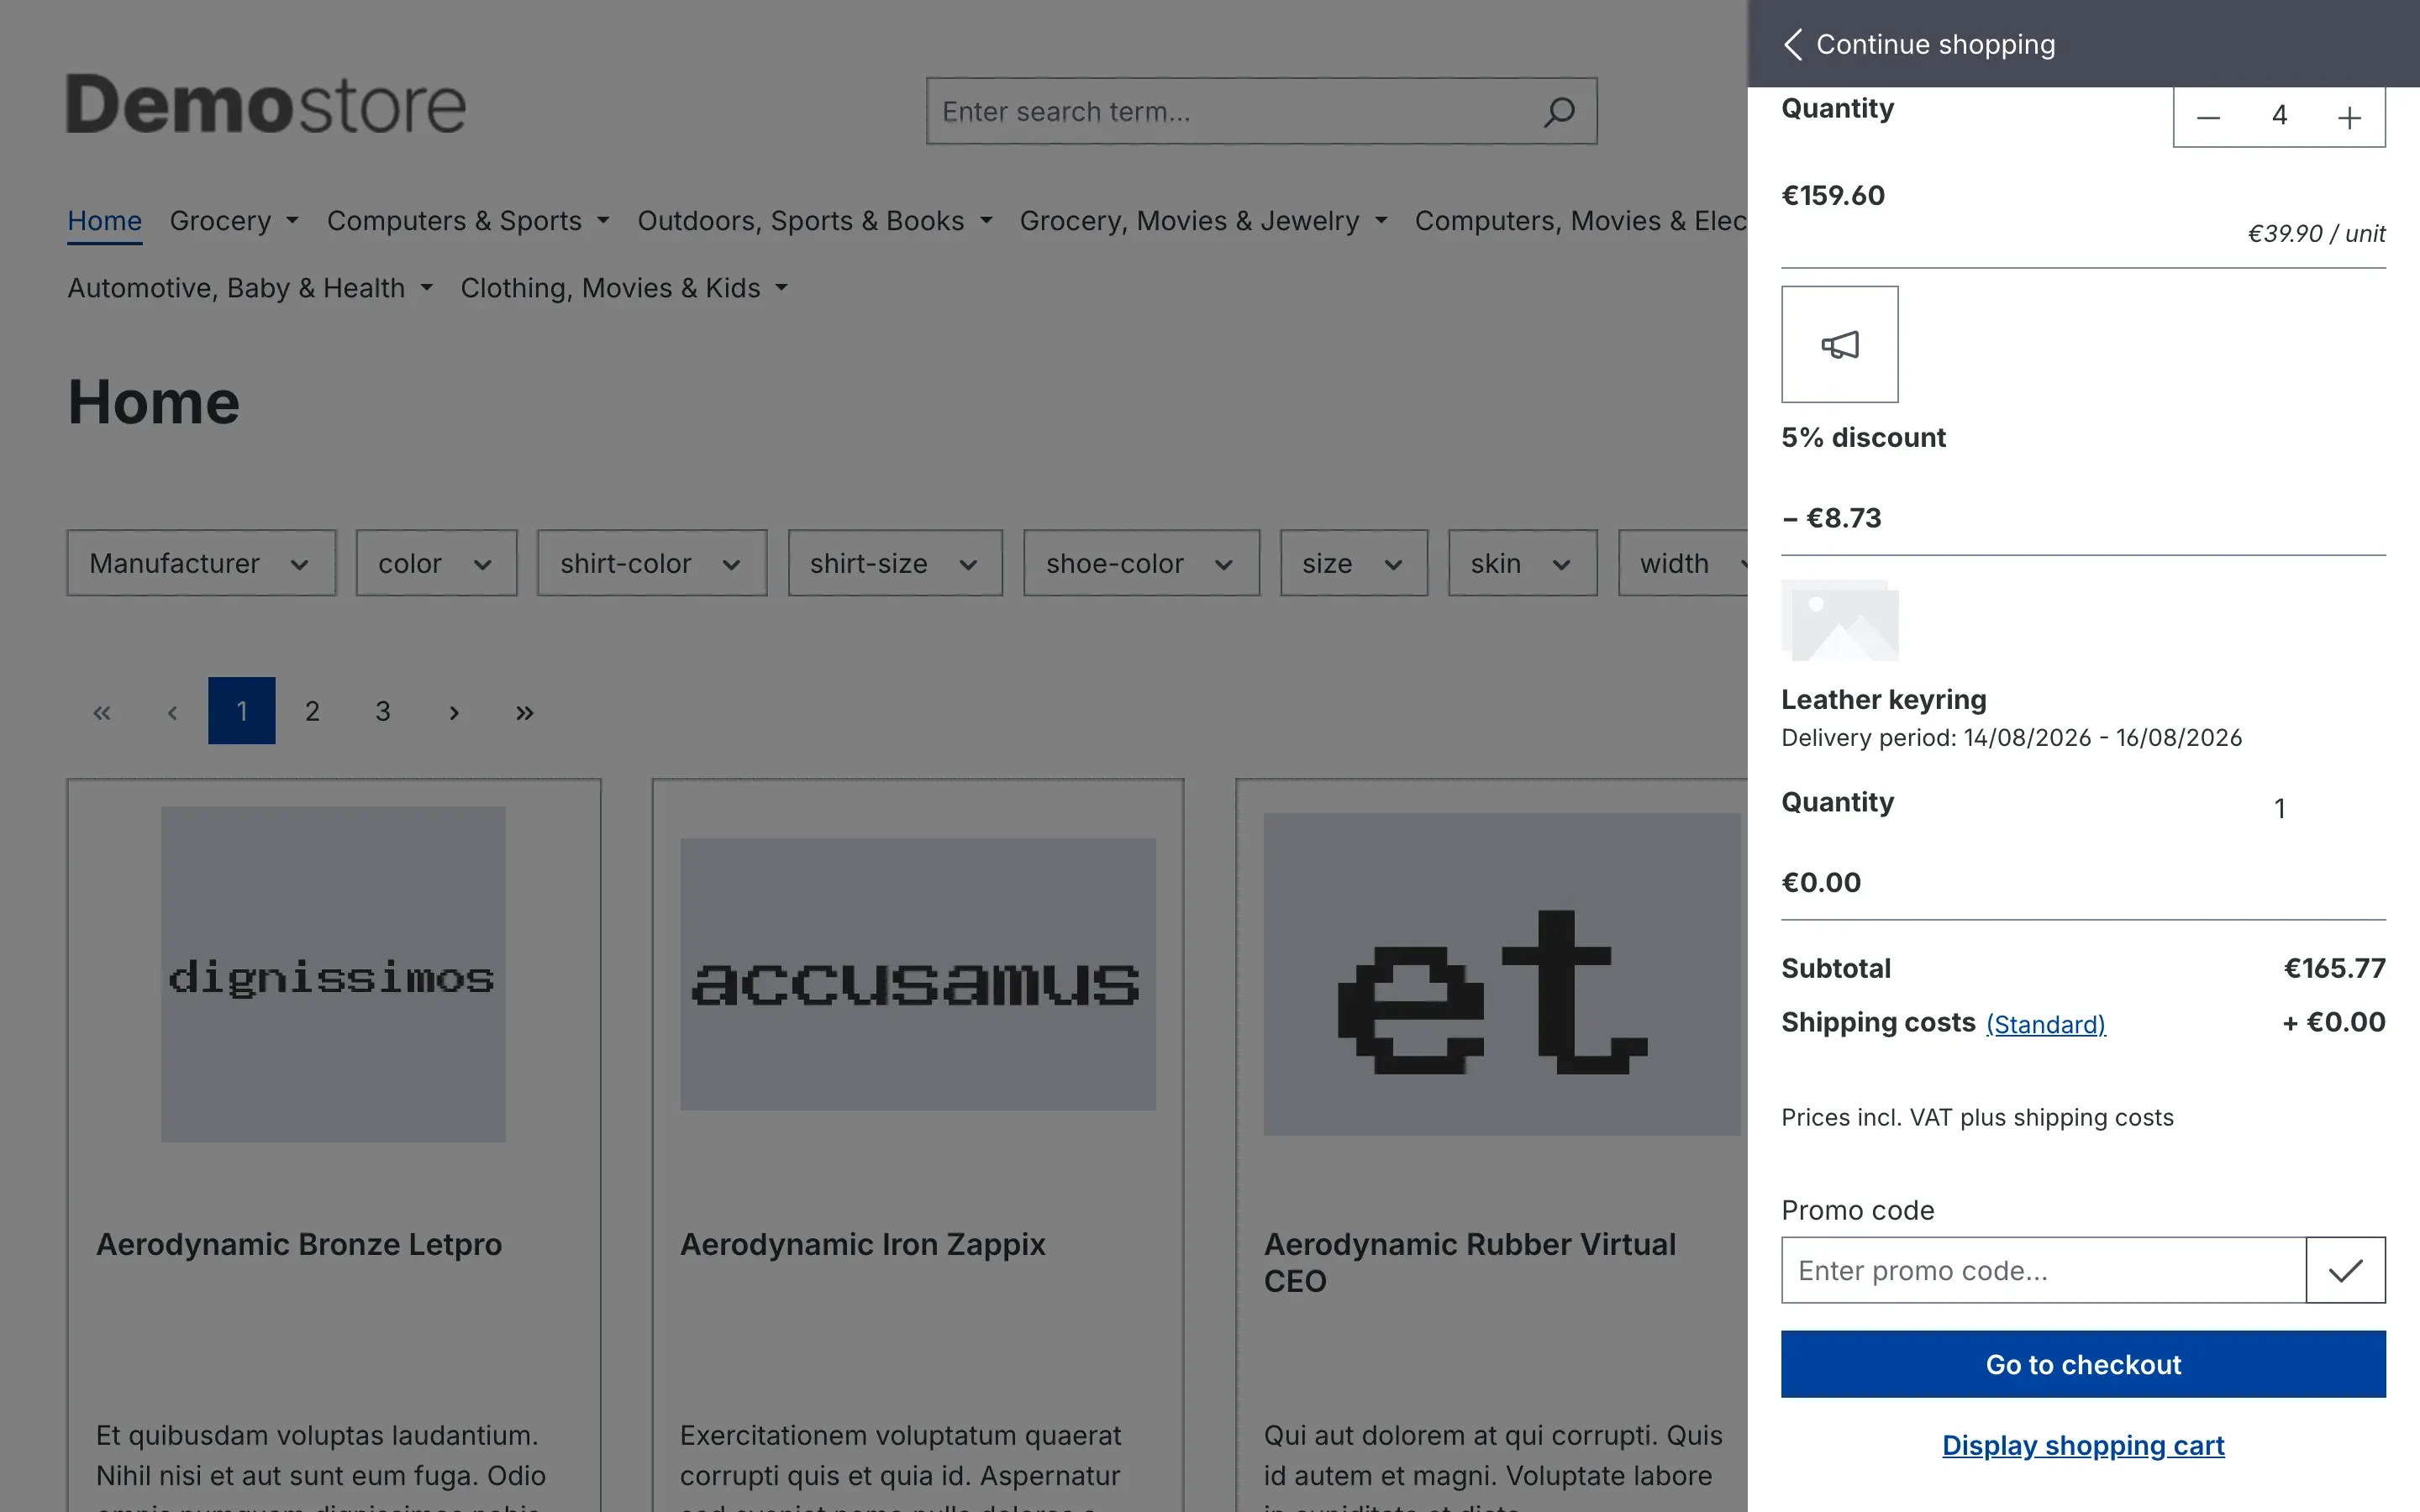Expand the shoe-color filter dropdown
This screenshot has height=1512, width=2420.
[x=1141, y=563]
